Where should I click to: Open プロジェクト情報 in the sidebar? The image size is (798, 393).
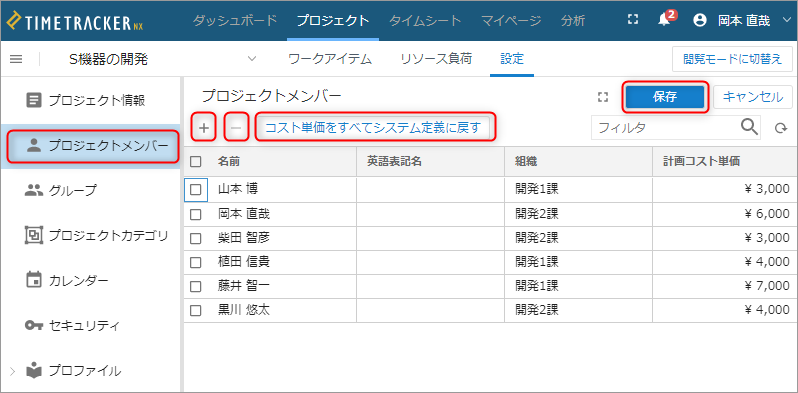coord(97,100)
